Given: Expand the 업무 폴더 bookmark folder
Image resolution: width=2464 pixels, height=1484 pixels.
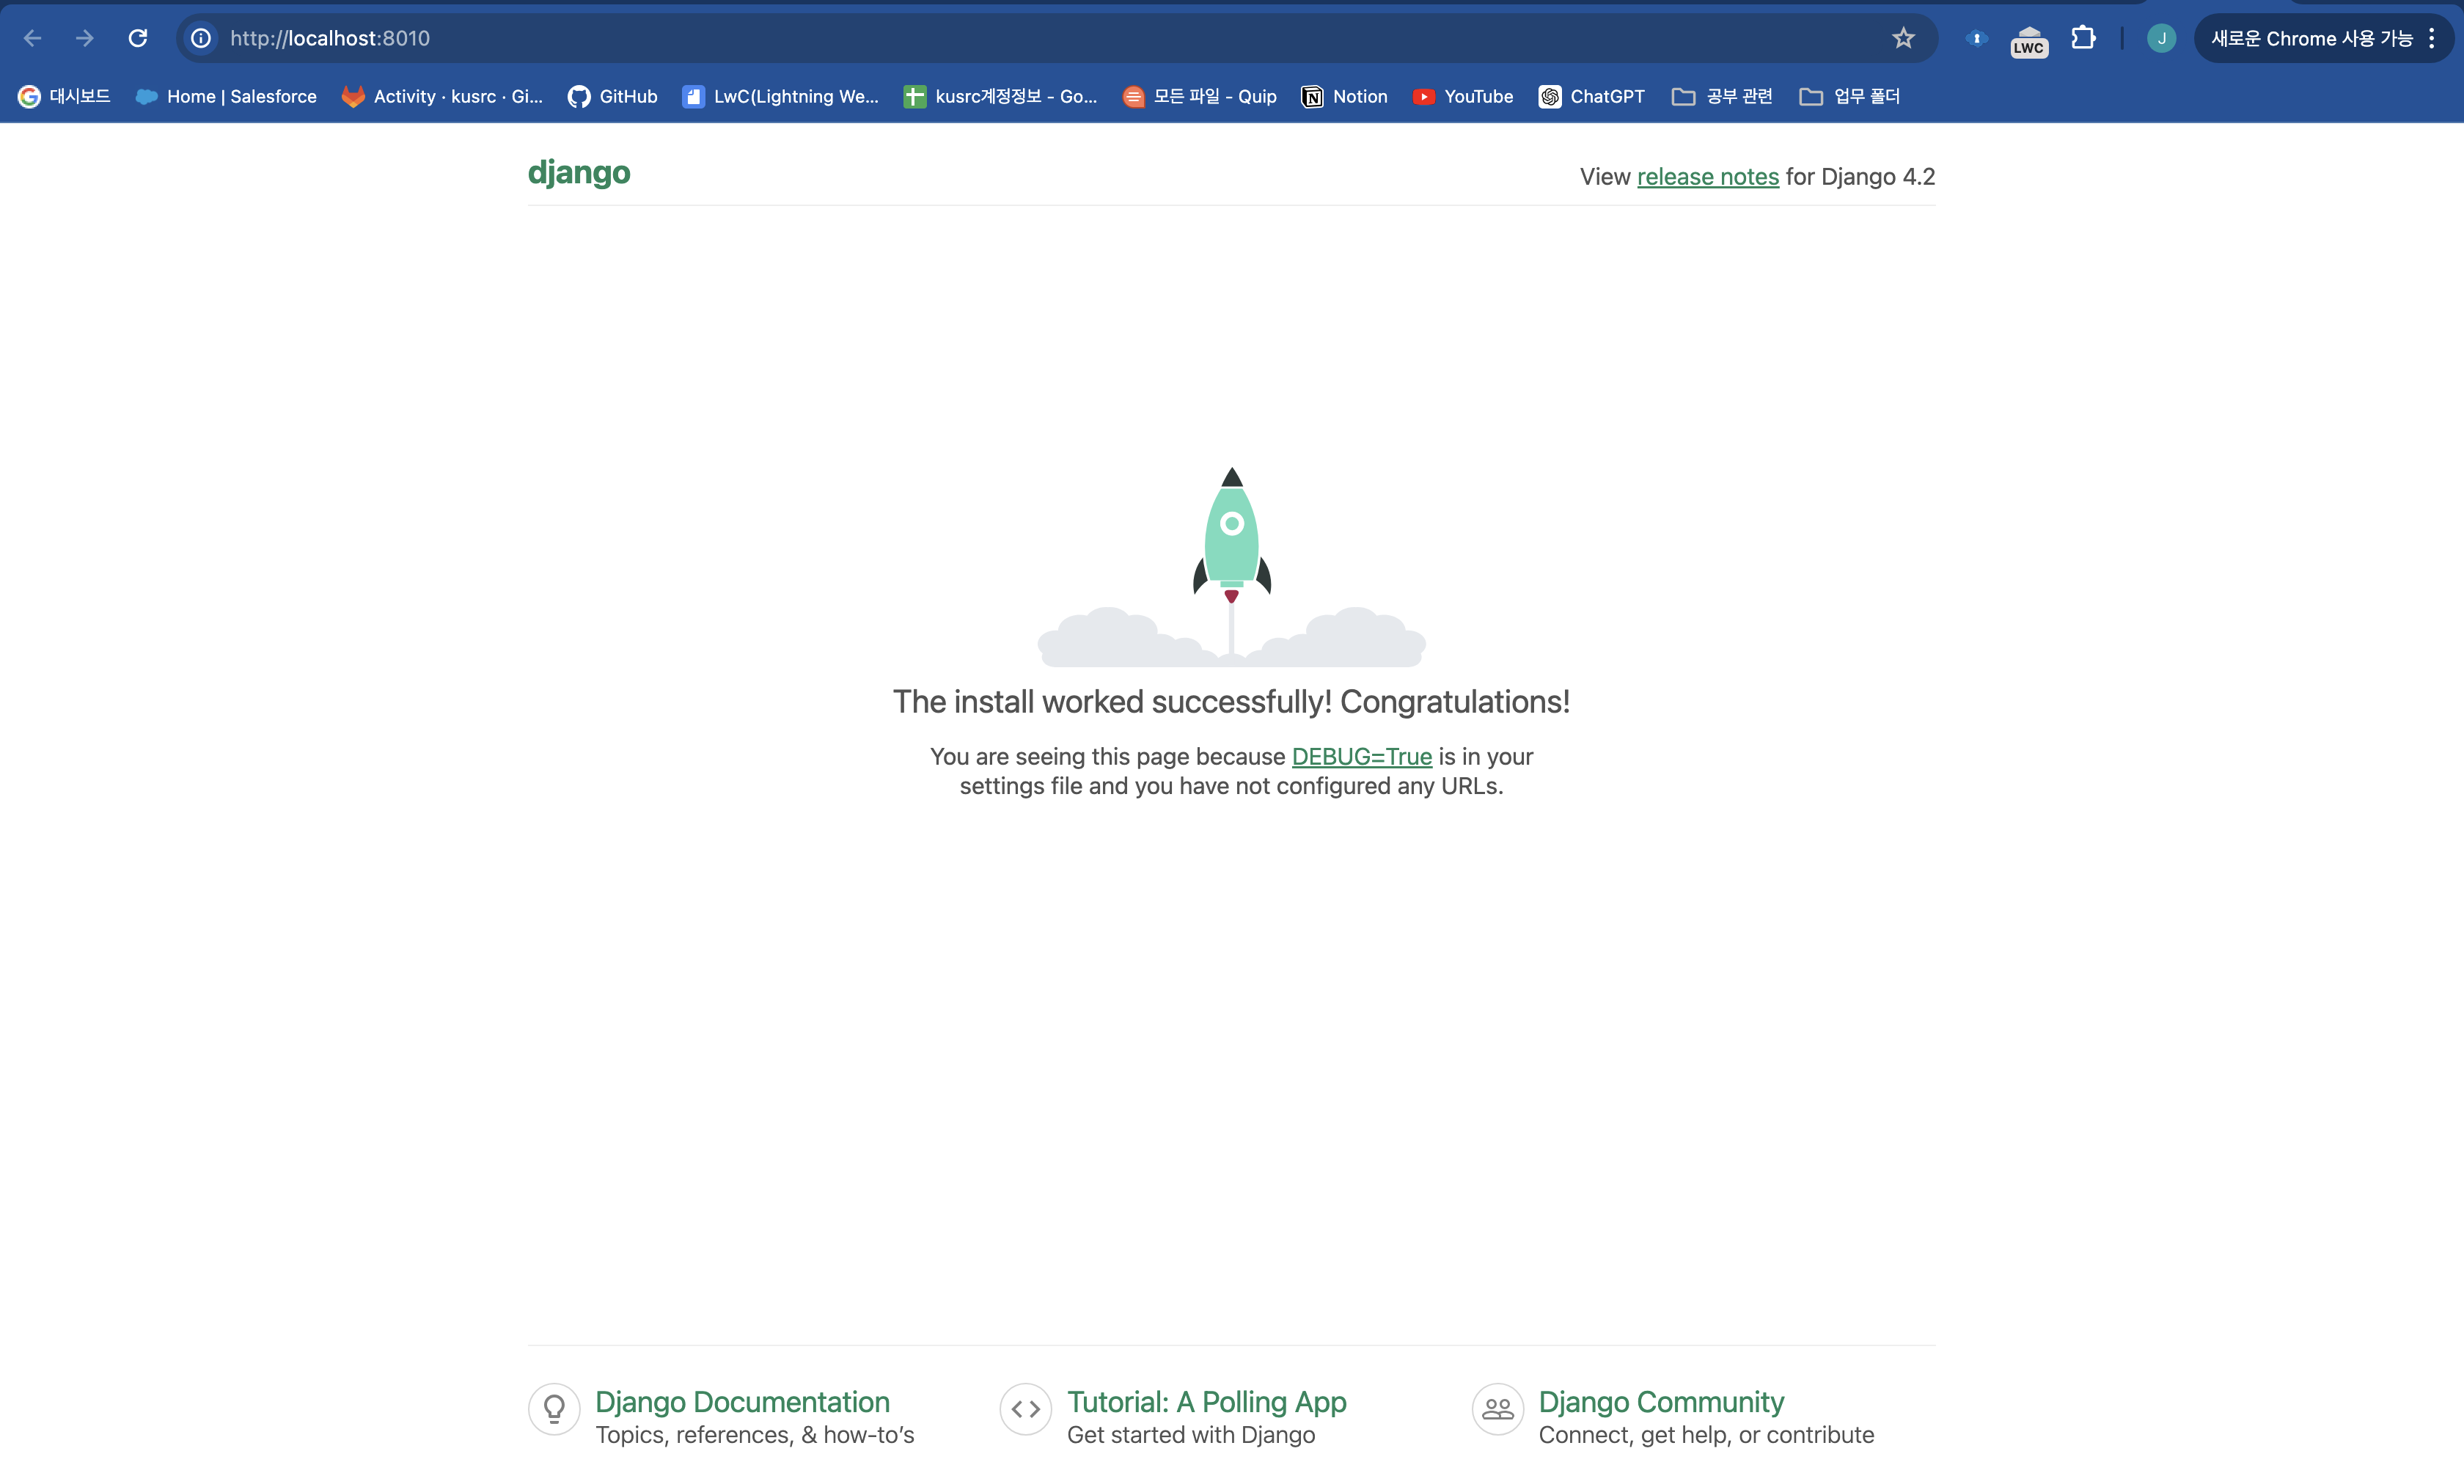Looking at the screenshot, I should tap(1849, 96).
